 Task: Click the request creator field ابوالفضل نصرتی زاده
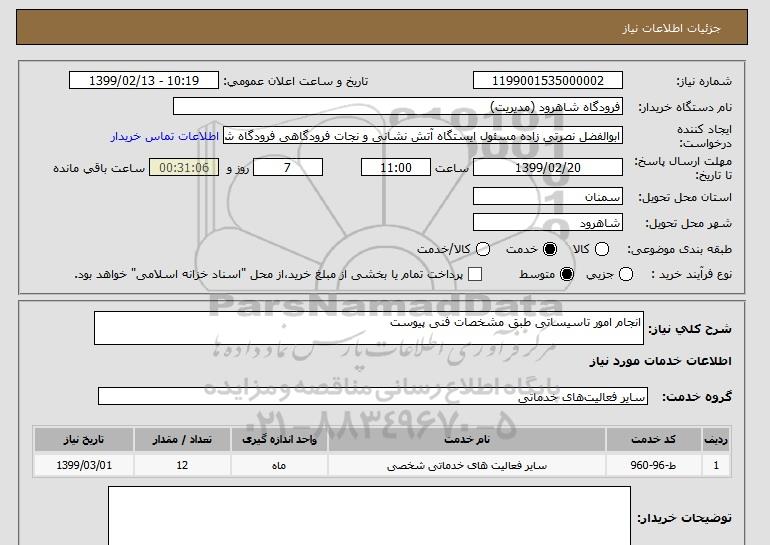coord(423,136)
